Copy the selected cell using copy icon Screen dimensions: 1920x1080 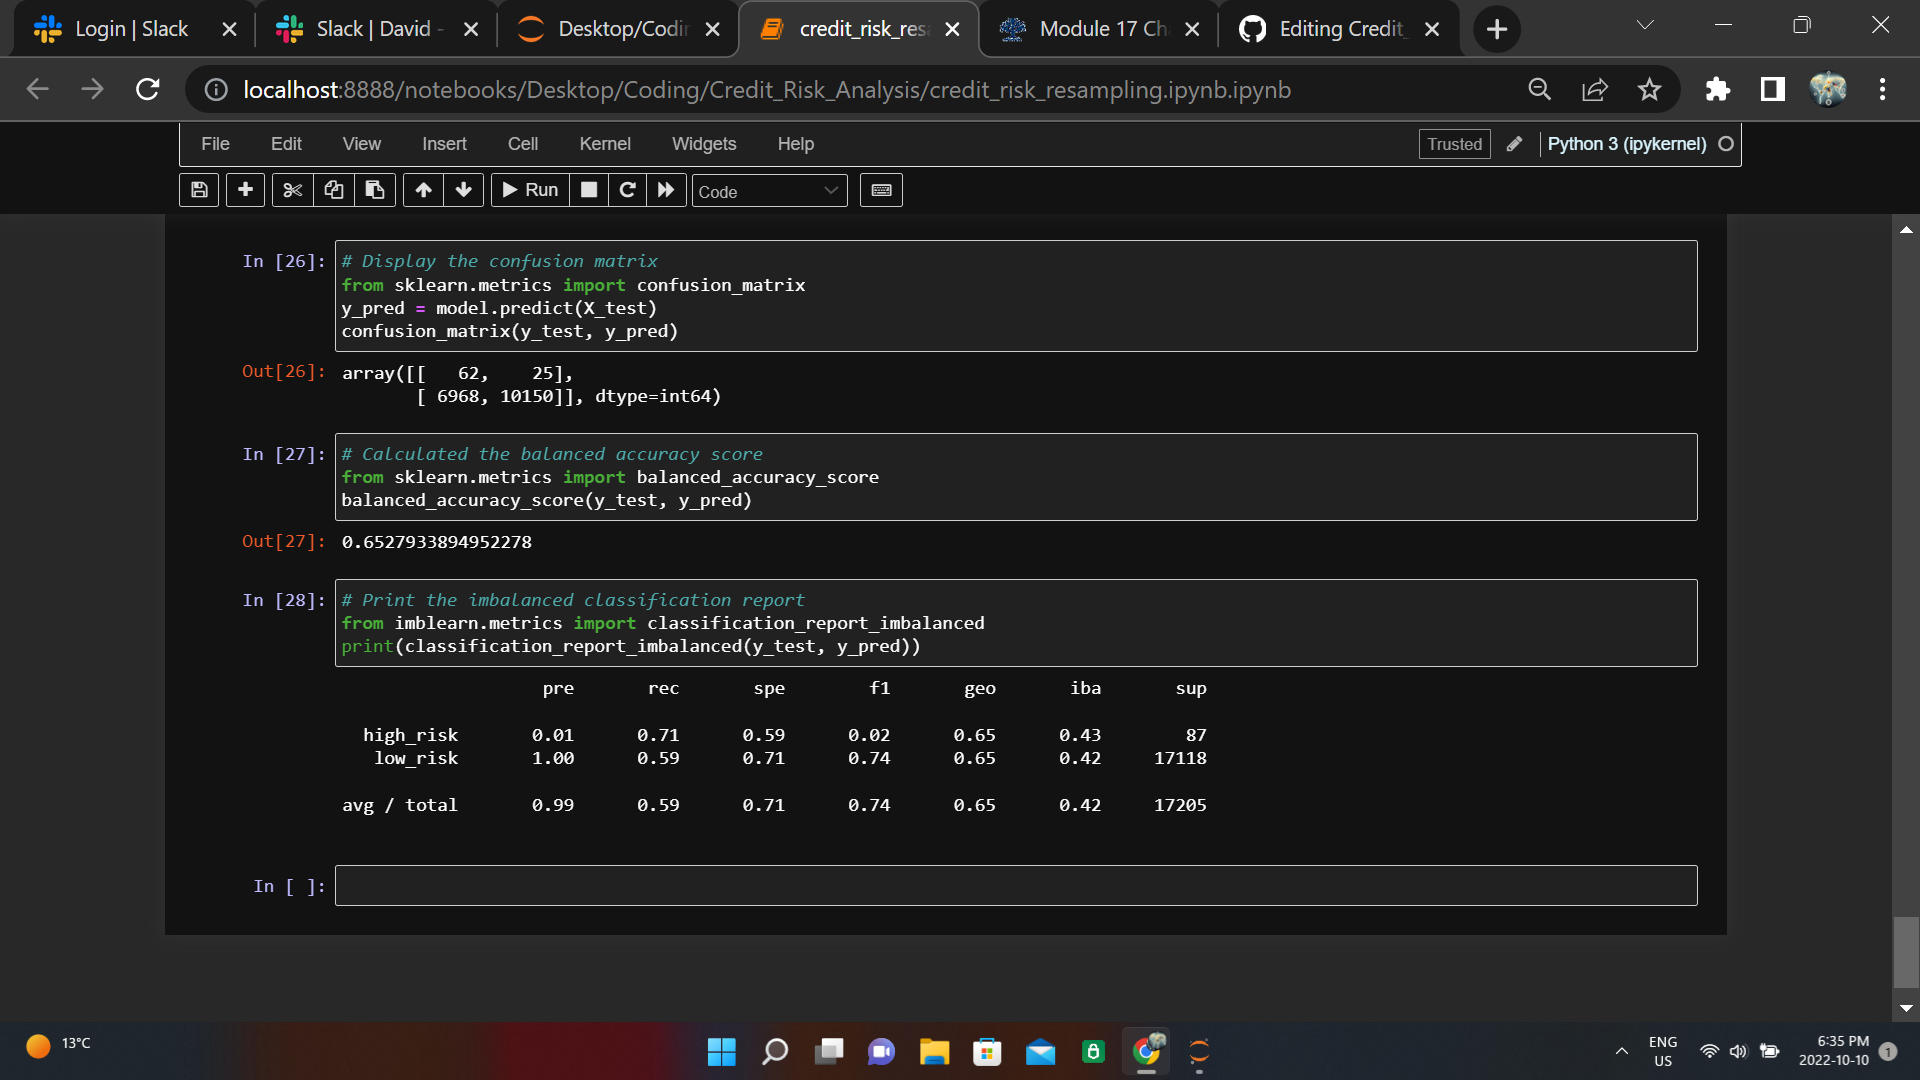click(333, 190)
